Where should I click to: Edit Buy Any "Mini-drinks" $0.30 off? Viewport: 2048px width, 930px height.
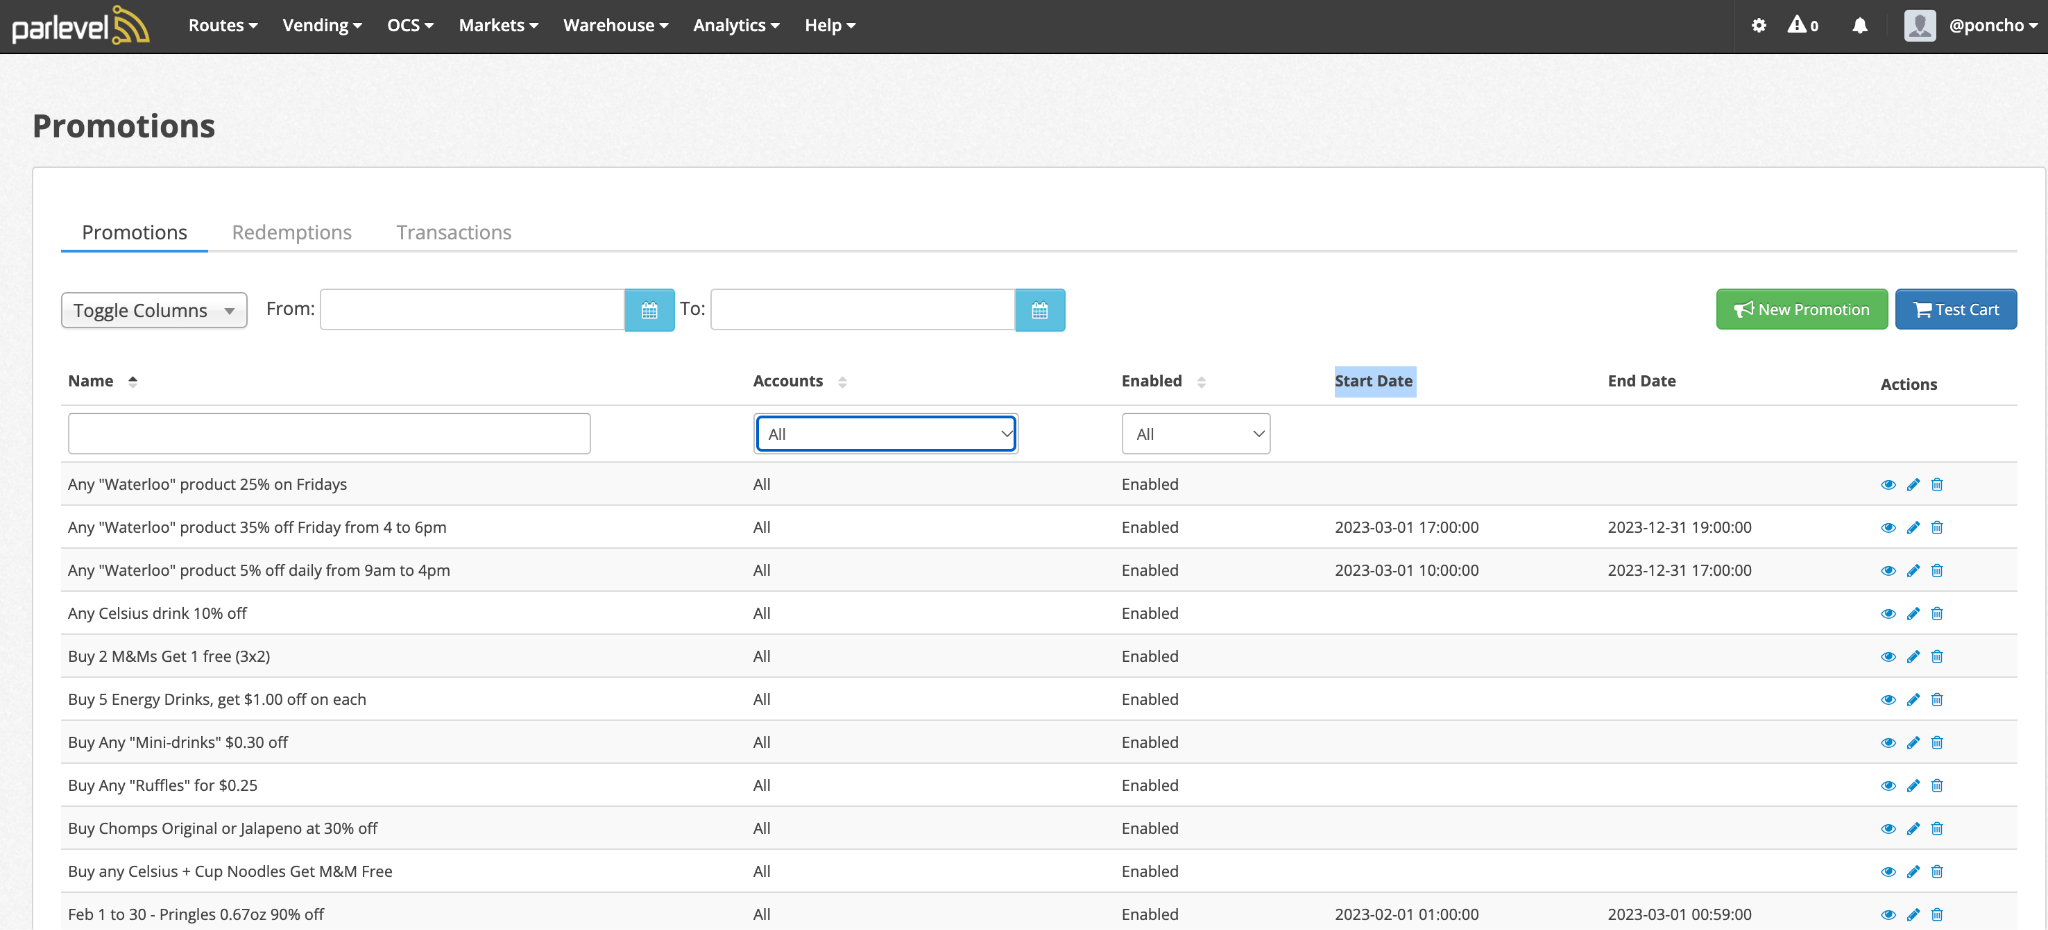point(1913,742)
